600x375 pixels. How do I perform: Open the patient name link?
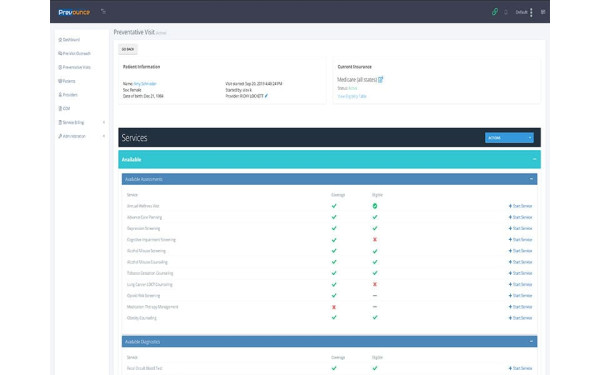click(145, 84)
